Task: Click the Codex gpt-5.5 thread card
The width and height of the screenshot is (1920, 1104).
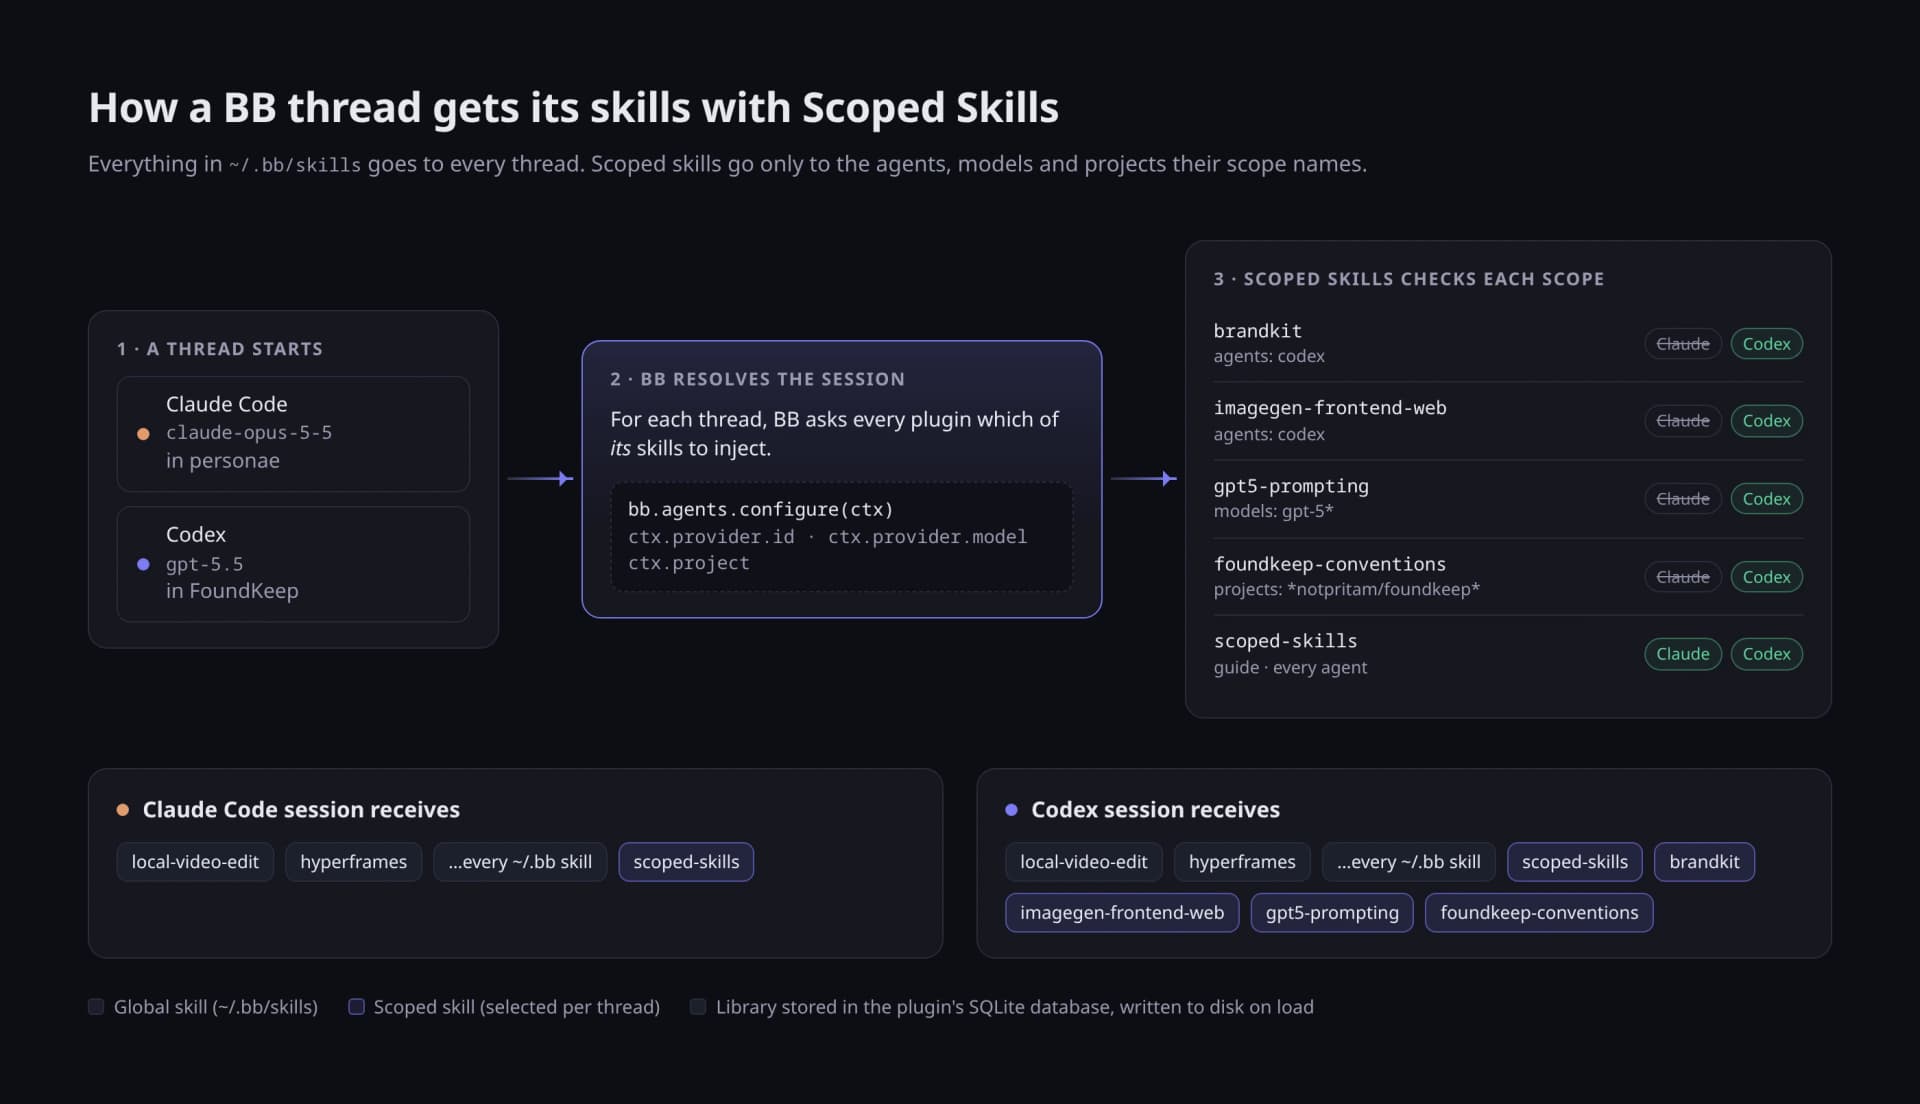Action: click(x=293, y=564)
